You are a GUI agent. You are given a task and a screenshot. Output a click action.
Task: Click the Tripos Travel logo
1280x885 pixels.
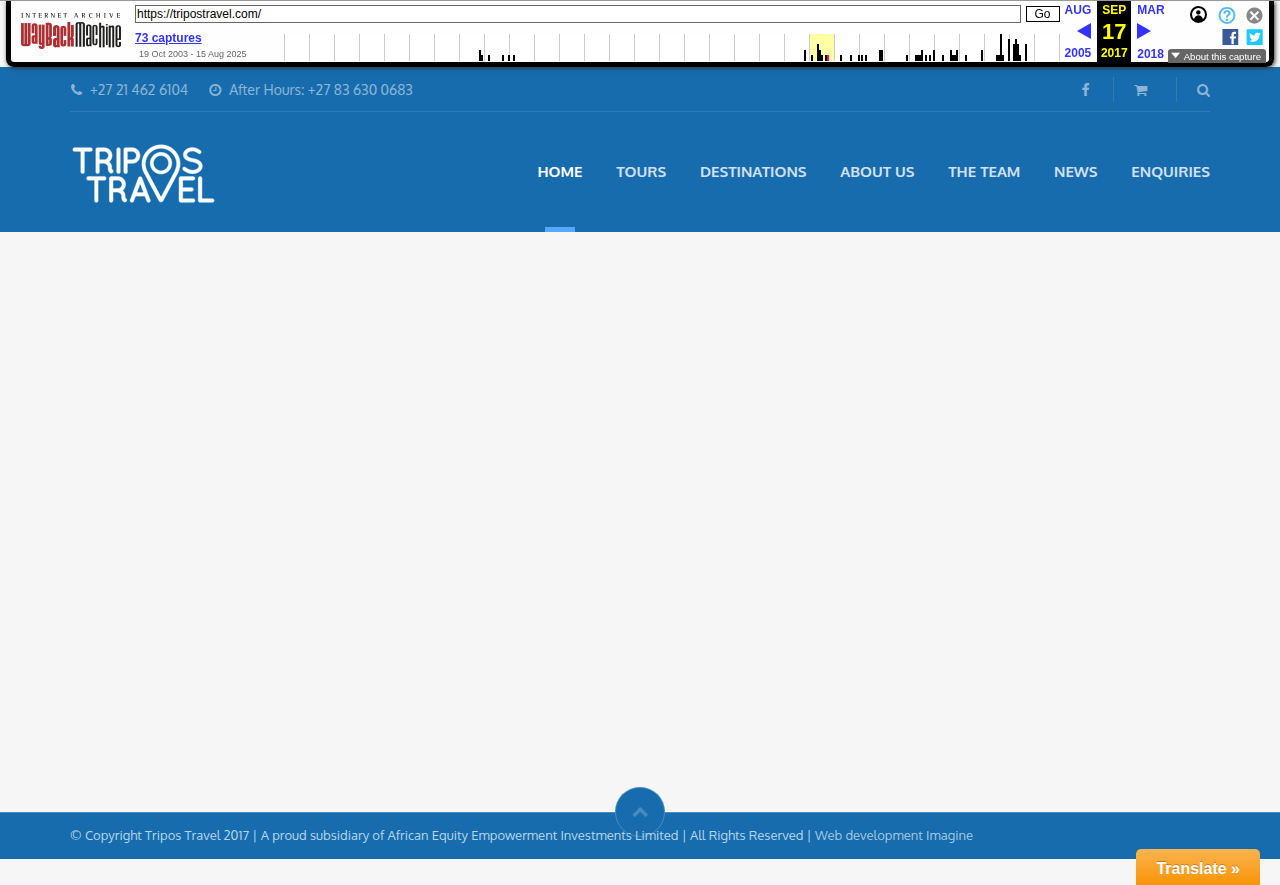[143, 174]
